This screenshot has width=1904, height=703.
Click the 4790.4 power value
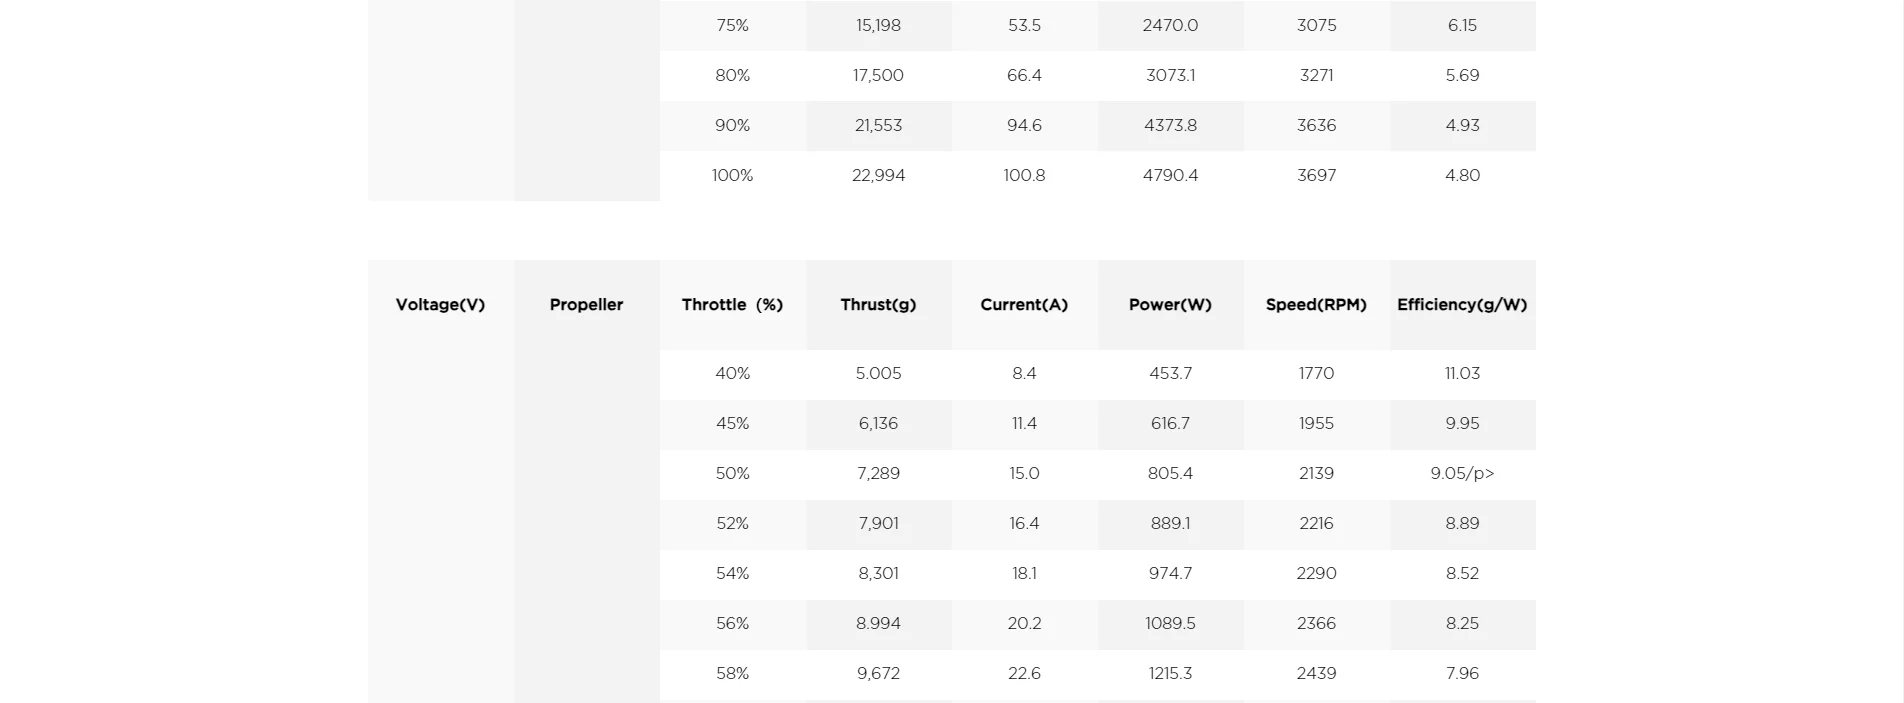tap(1170, 176)
